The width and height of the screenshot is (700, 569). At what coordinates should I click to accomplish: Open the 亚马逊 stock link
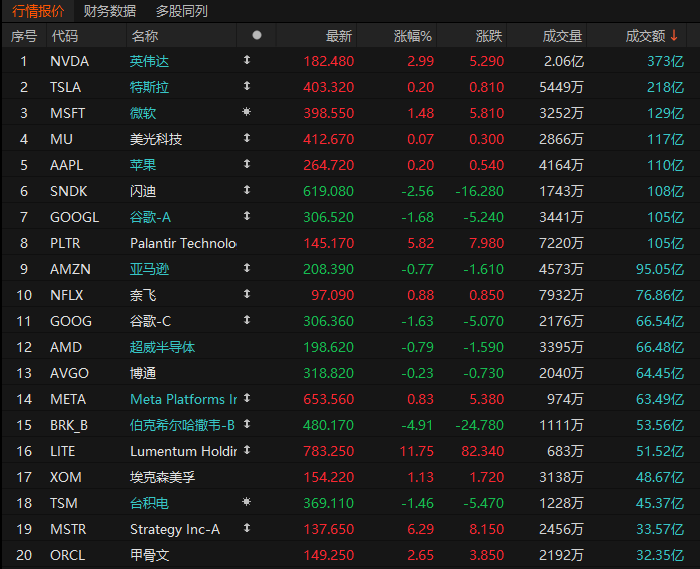coord(150,269)
